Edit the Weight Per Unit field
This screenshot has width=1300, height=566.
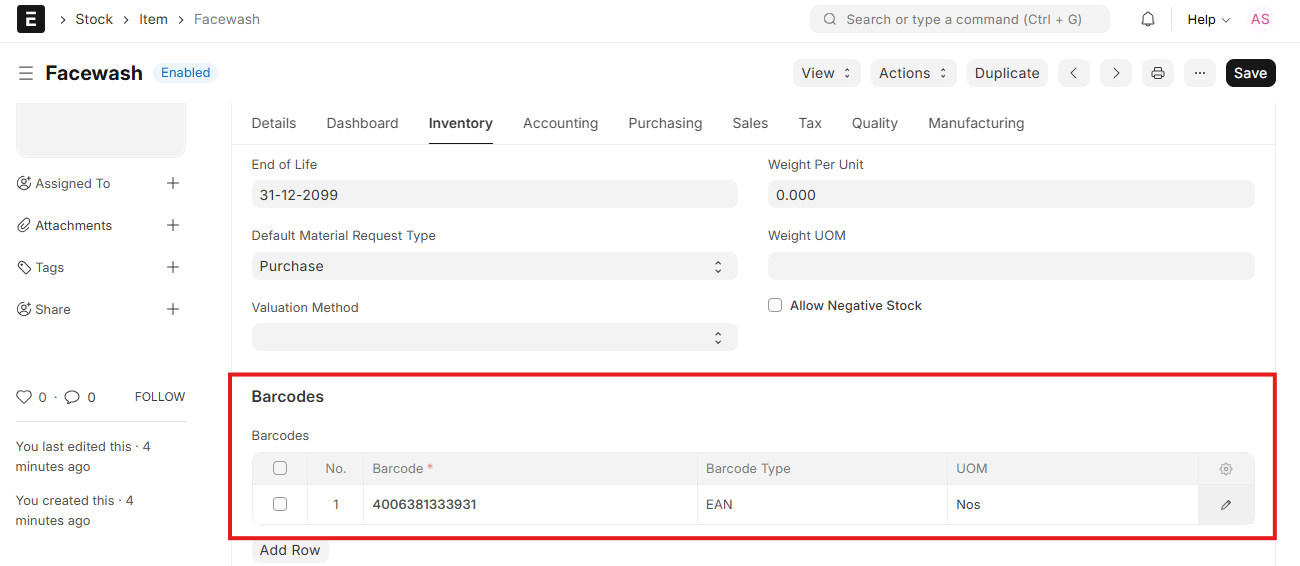click(1011, 194)
